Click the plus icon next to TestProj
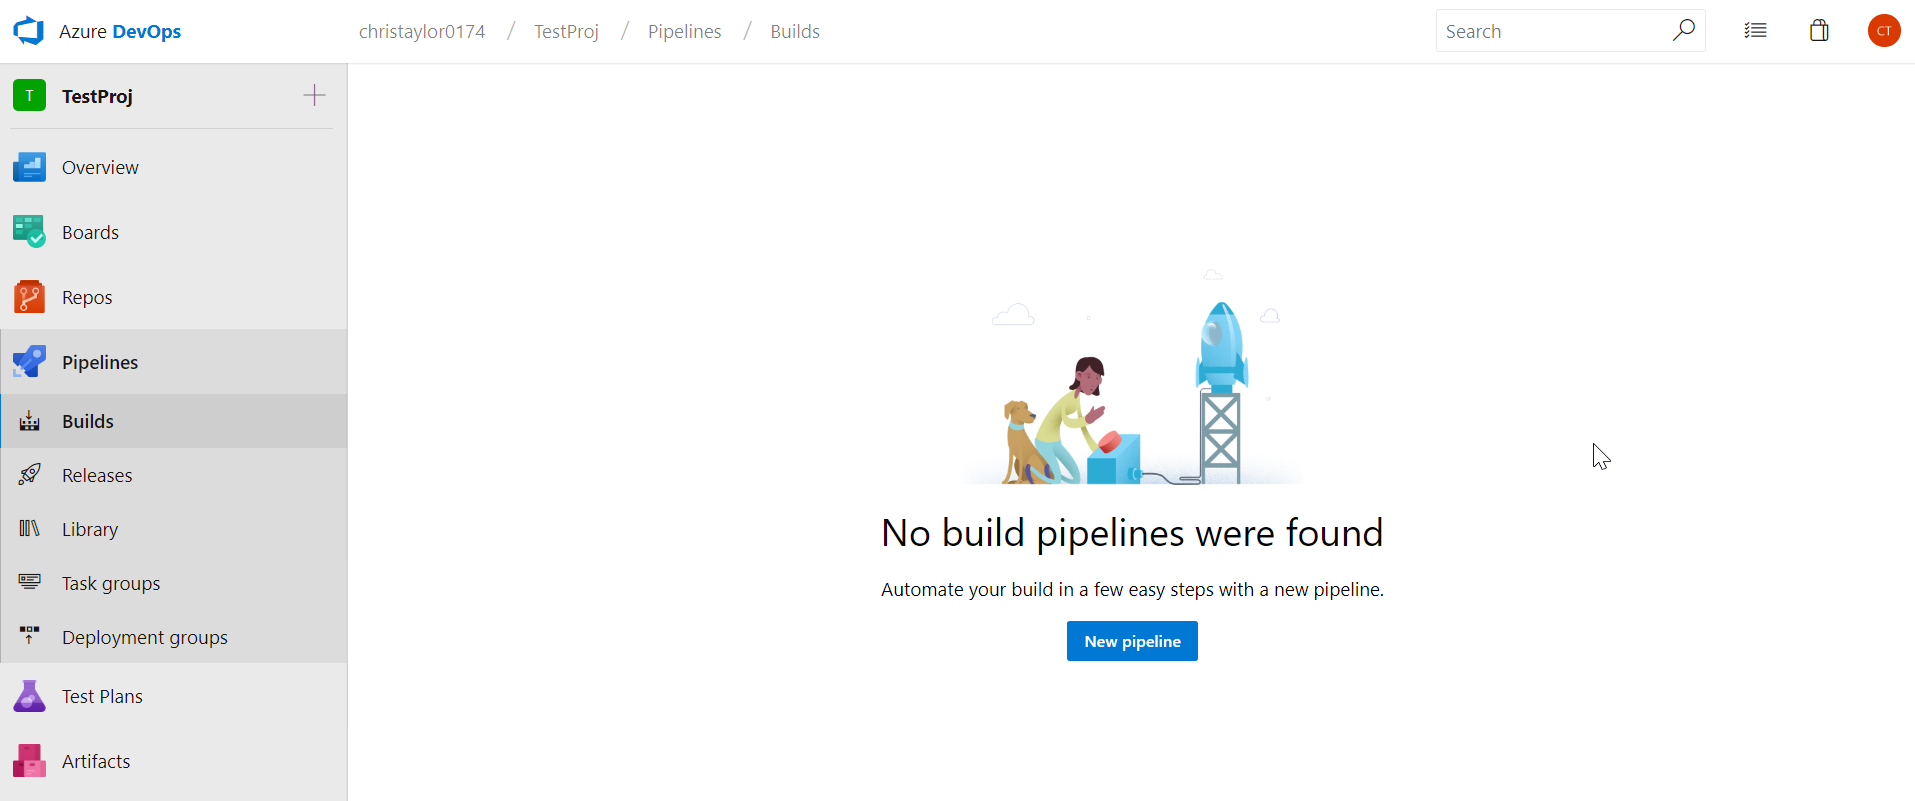 [x=314, y=96]
